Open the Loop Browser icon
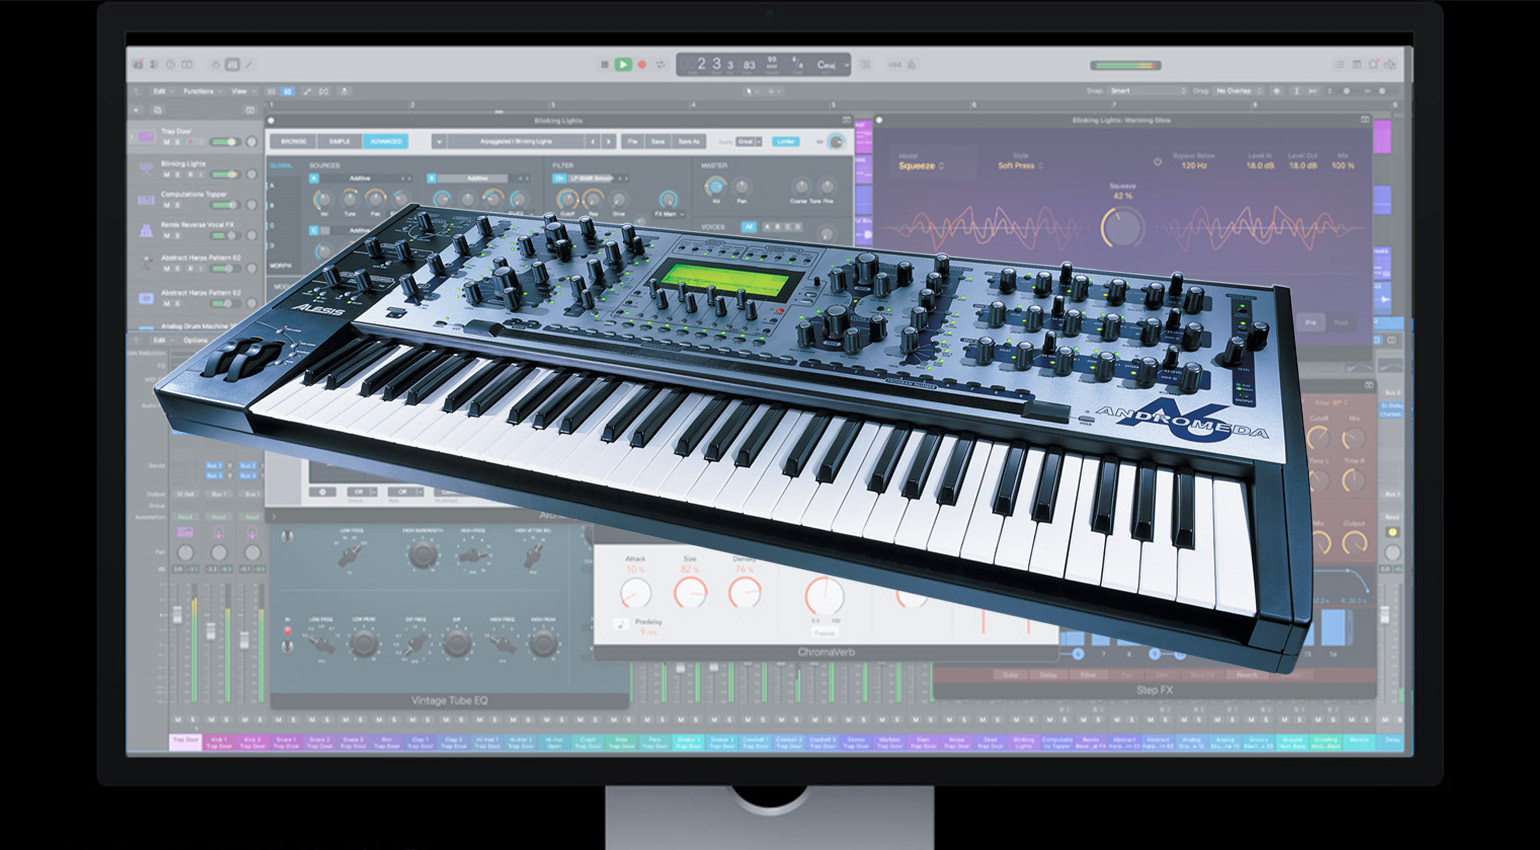Image resolution: width=1540 pixels, height=850 pixels. click(1373, 64)
